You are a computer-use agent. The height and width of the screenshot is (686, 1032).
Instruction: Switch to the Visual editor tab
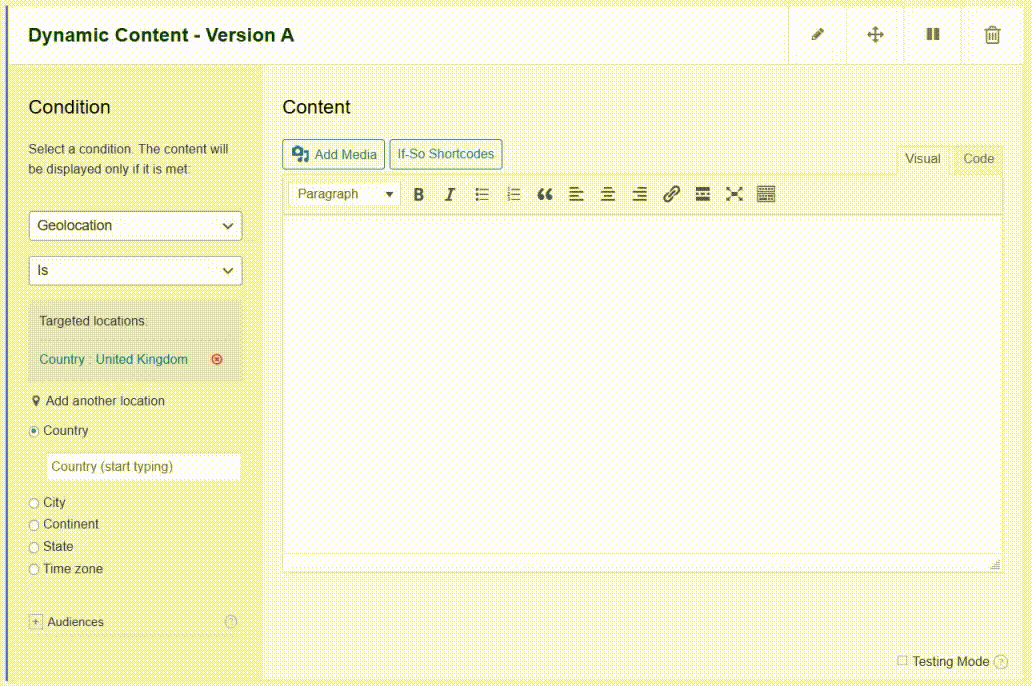pos(922,159)
